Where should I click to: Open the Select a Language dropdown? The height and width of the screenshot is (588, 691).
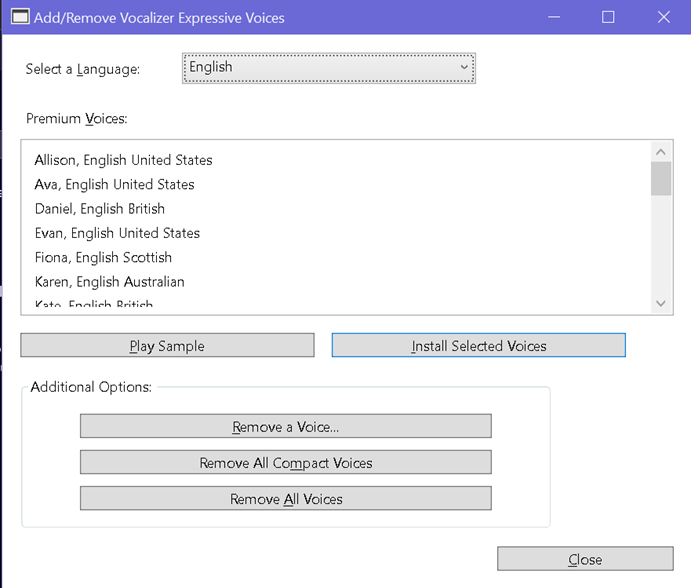tap(329, 68)
